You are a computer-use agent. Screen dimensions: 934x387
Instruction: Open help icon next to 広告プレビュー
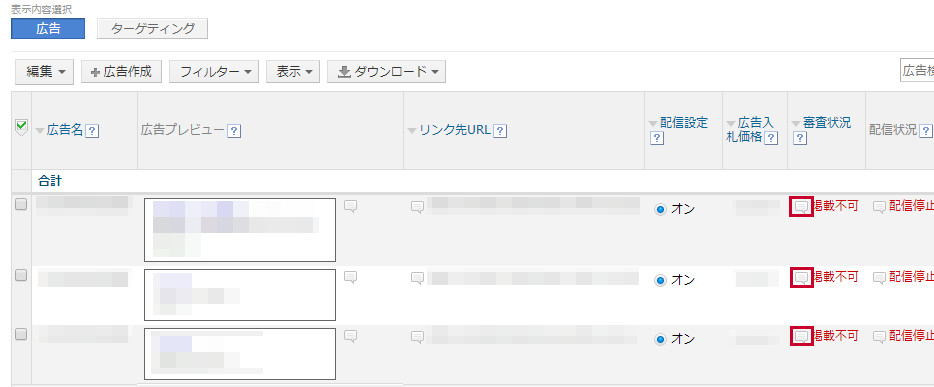click(234, 131)
